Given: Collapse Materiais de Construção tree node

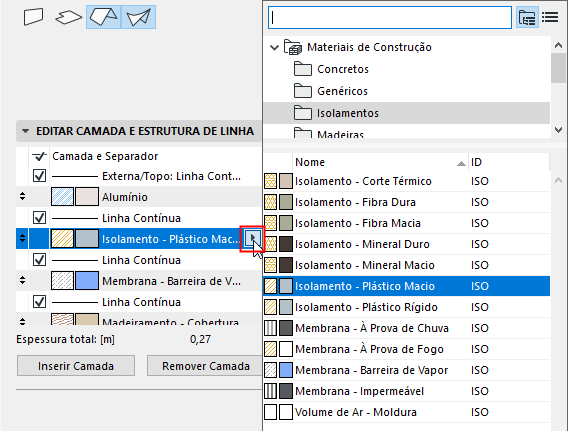Looking at the screenshot, I should [275, 47].
